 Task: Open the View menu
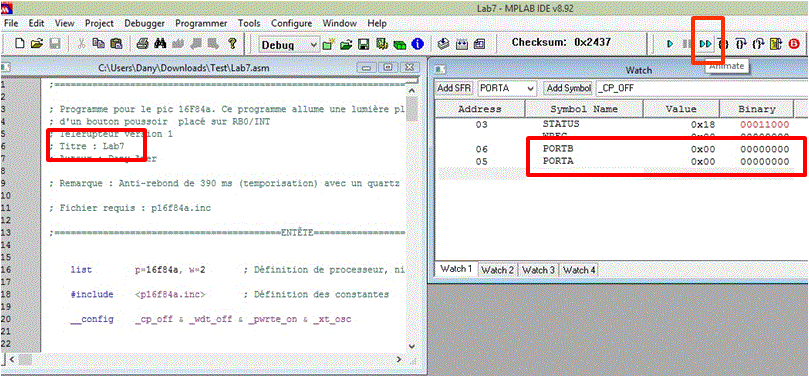64,23
